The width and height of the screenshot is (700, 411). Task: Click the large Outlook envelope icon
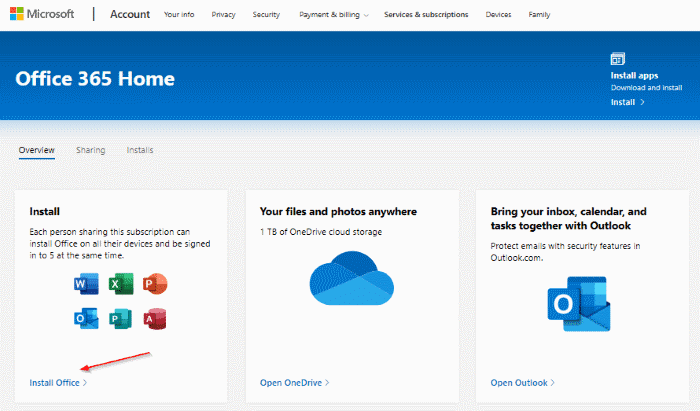coord(579,304)
